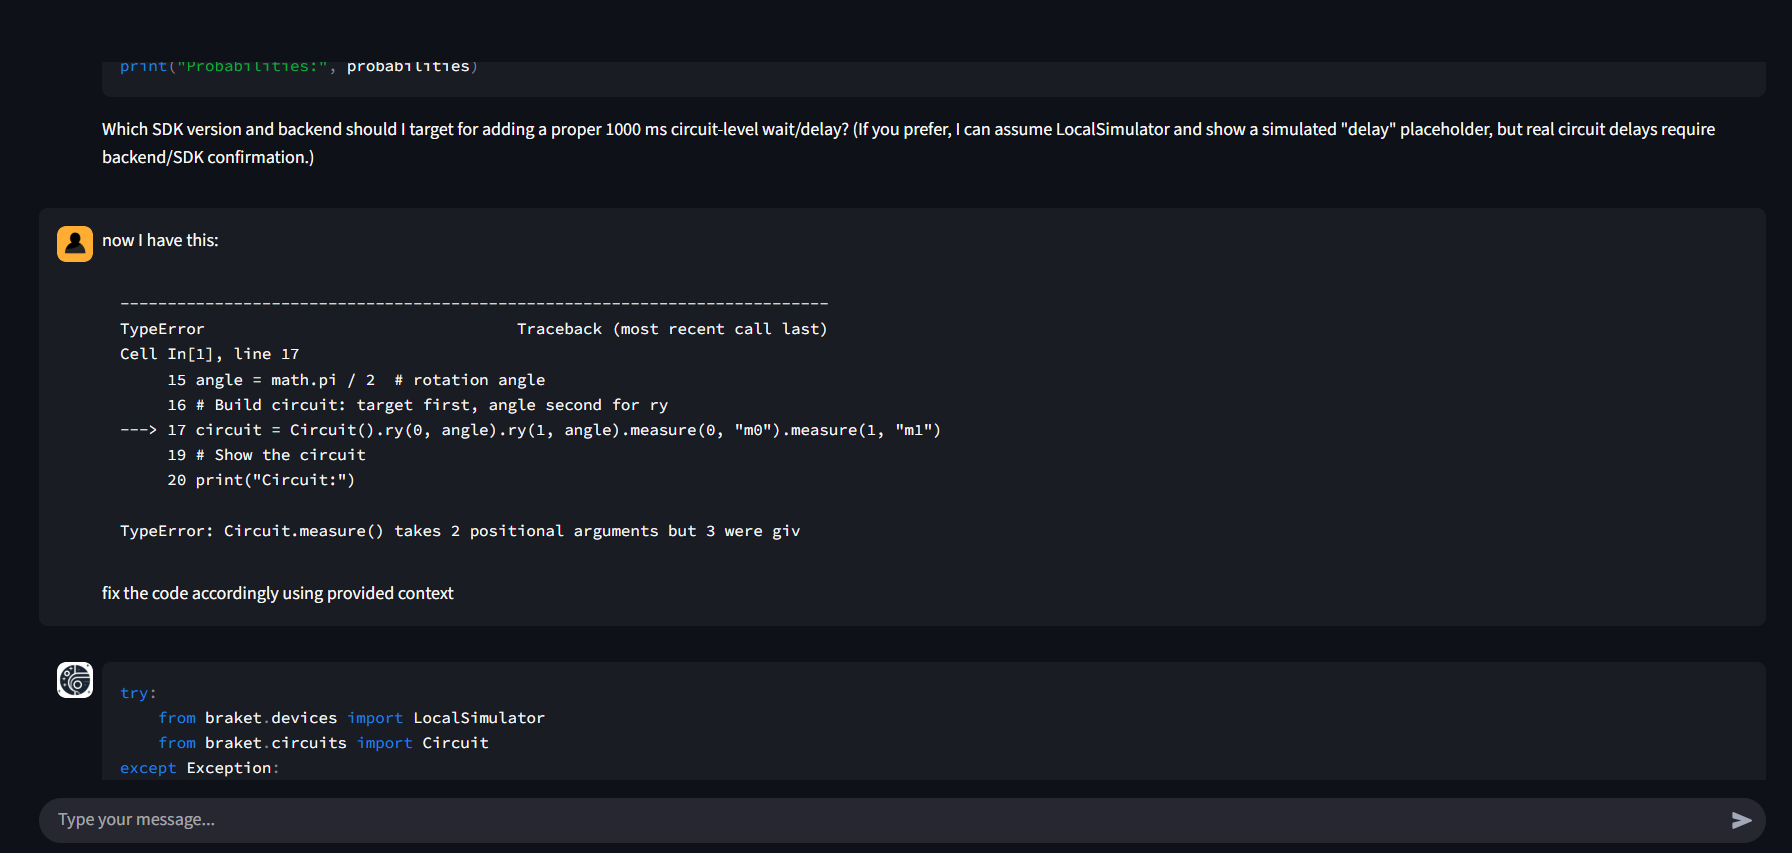Click line 20 print("Circuit:") in traceback
The width and height of the screenshot is (1792, 853).
pyautogui.click(x=261, y=480)
